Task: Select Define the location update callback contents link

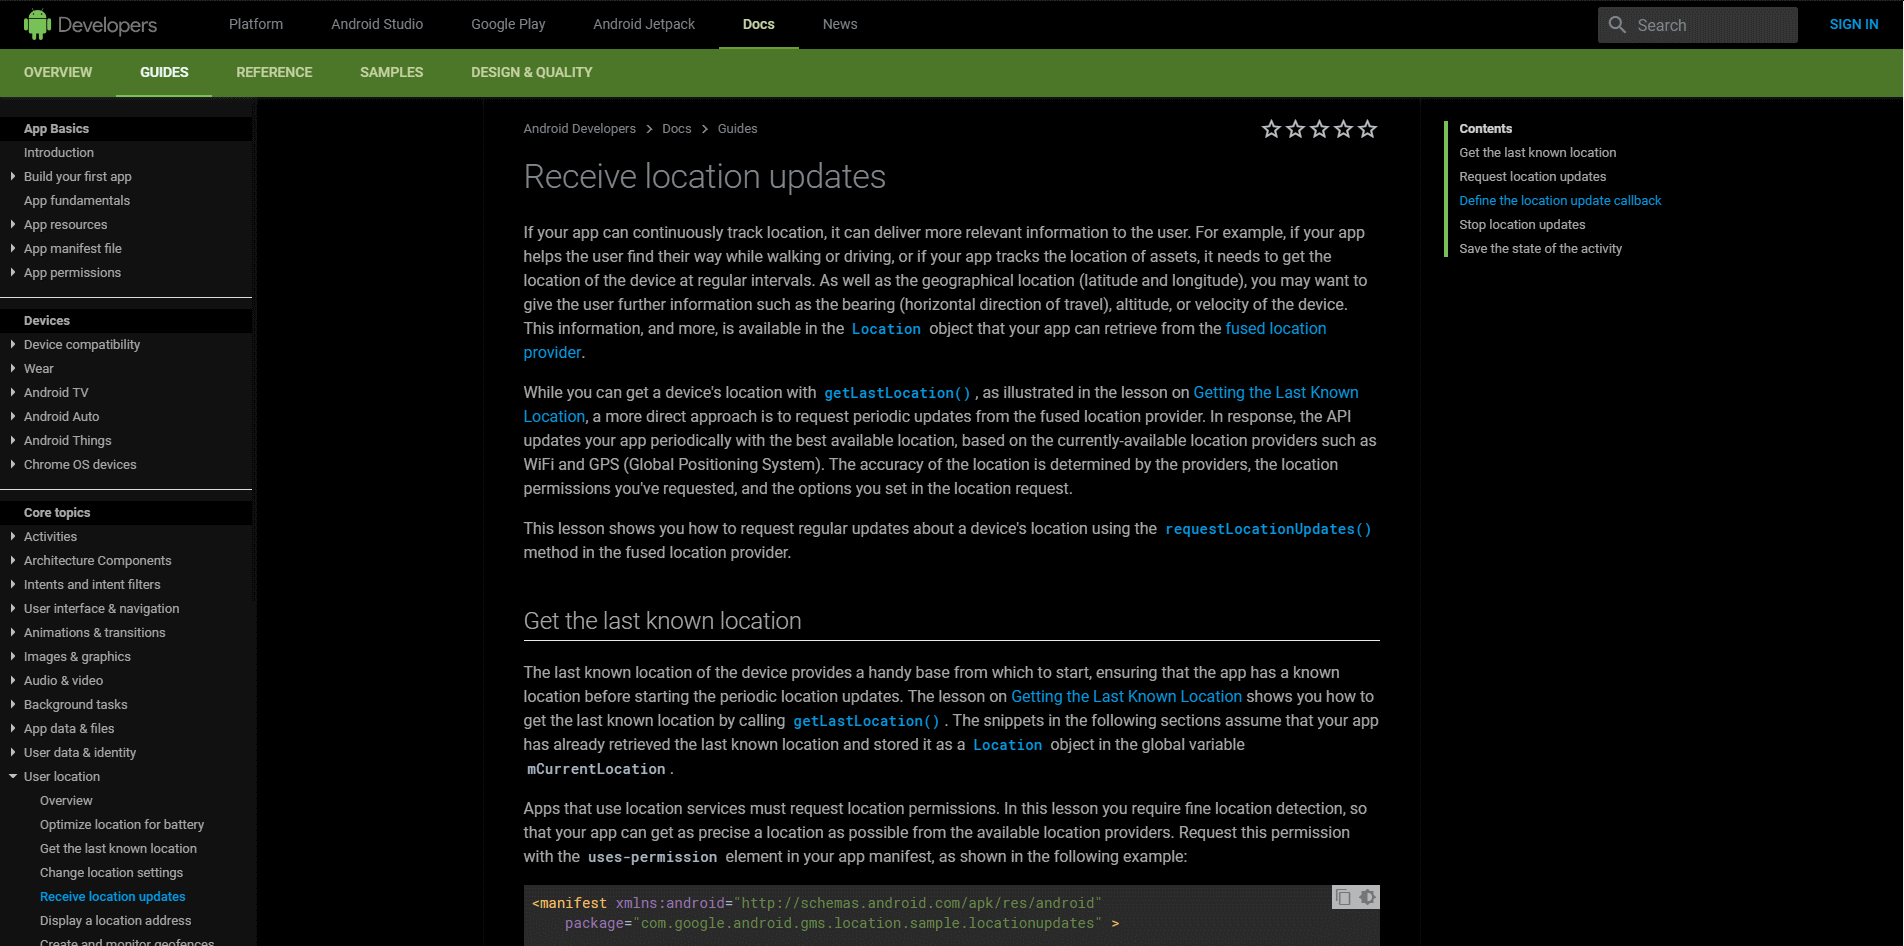Action: coord(1560,200)
